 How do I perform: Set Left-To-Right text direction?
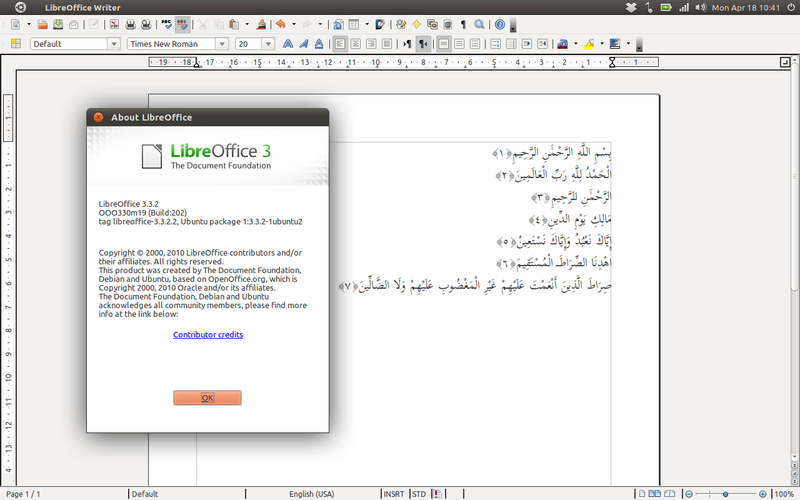point(407,44)
